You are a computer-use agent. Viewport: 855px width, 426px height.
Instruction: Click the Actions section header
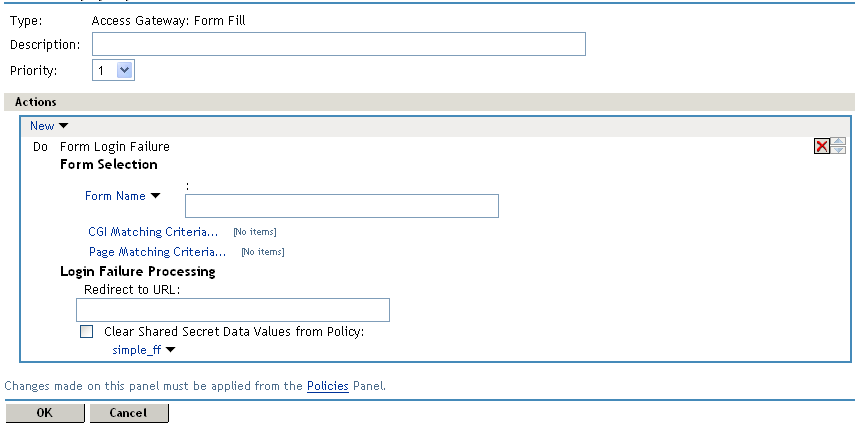(36, 102)
